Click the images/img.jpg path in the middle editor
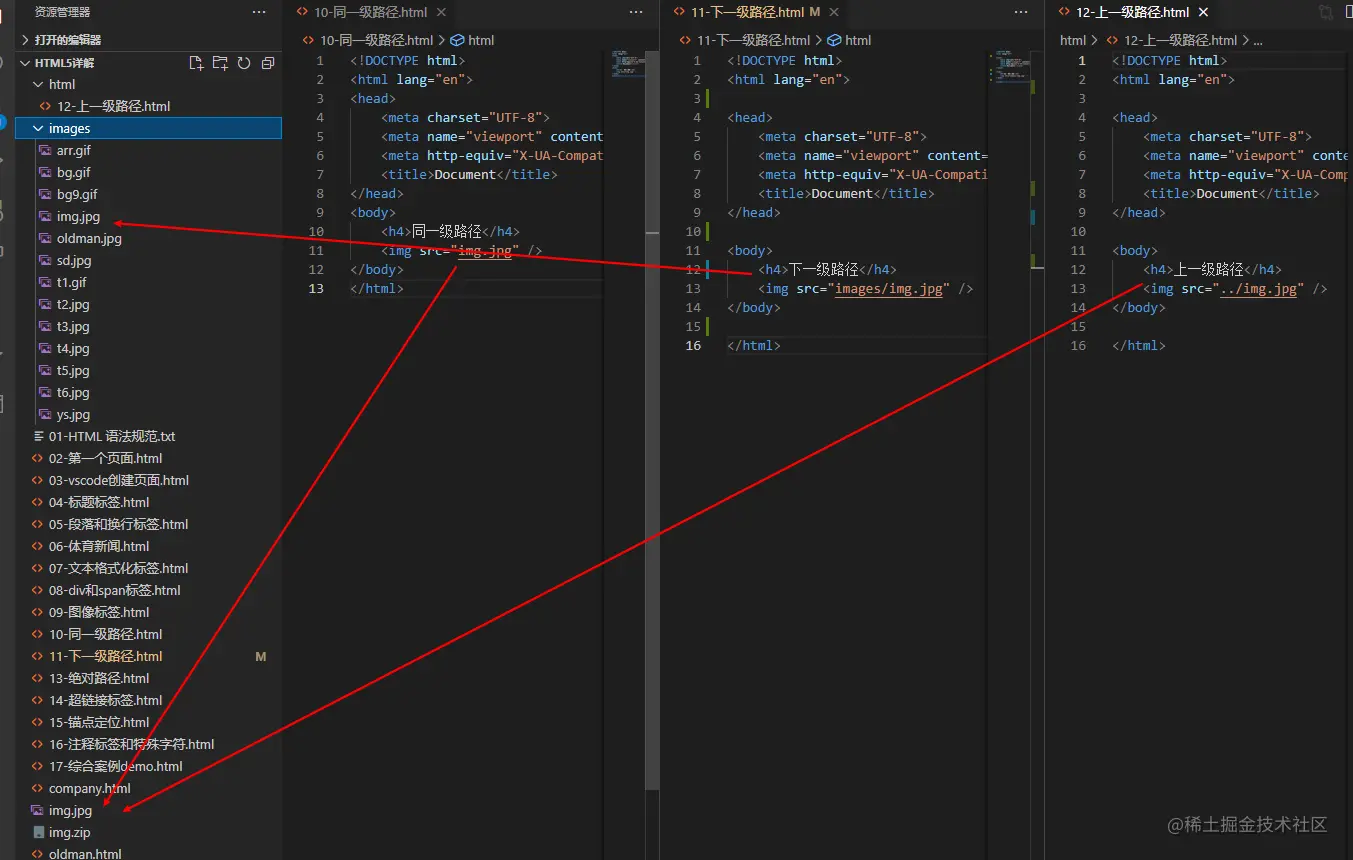This screenshot has width=1353, height=860. point(889,289)
